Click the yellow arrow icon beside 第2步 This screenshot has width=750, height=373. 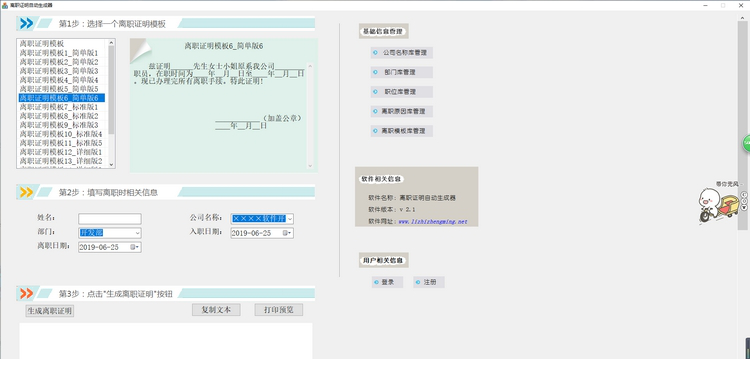(27, 192)
